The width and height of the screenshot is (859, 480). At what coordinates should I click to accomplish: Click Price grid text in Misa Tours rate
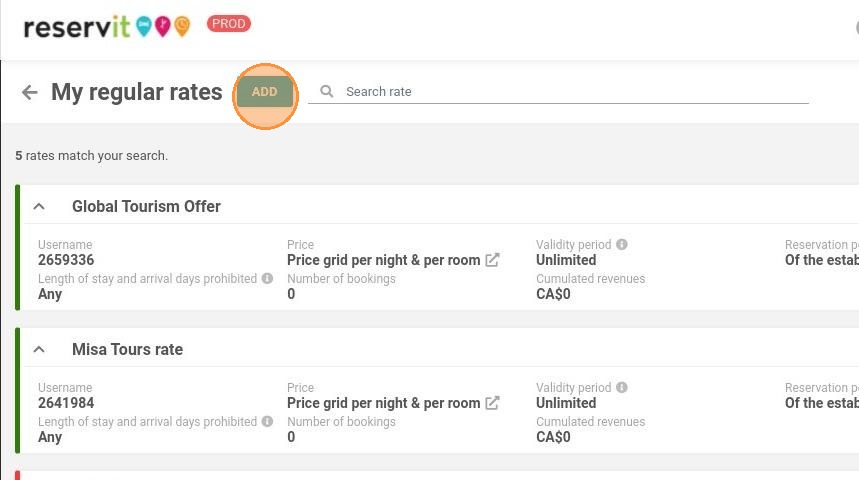point(383,403)
